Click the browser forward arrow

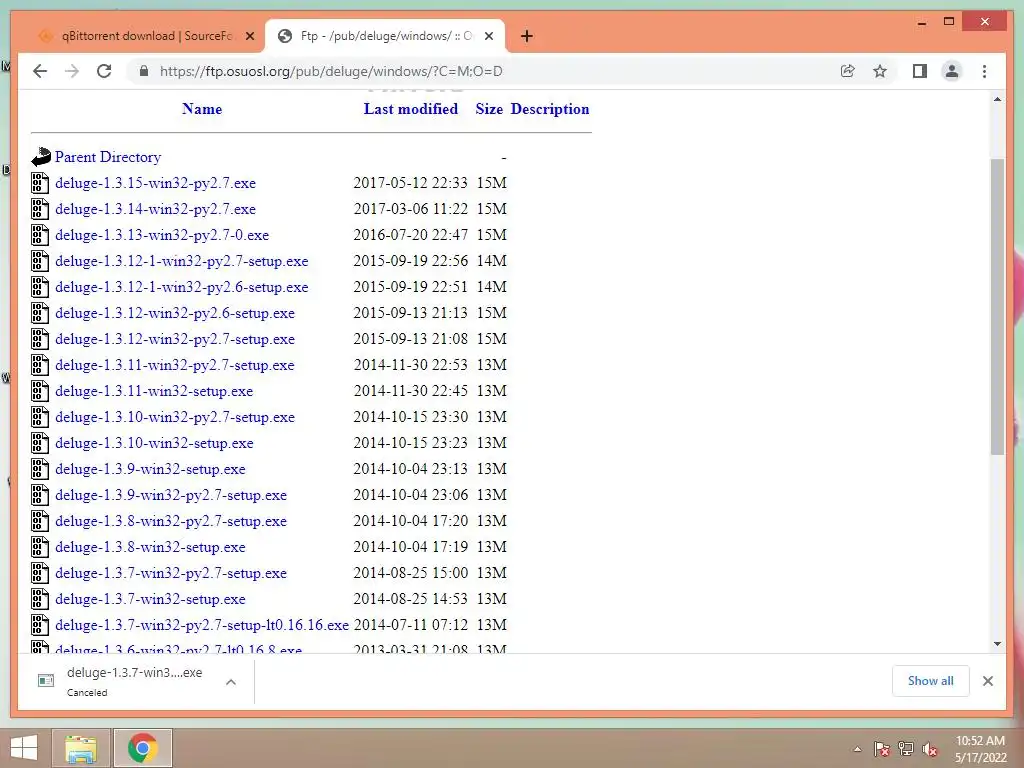72,71
